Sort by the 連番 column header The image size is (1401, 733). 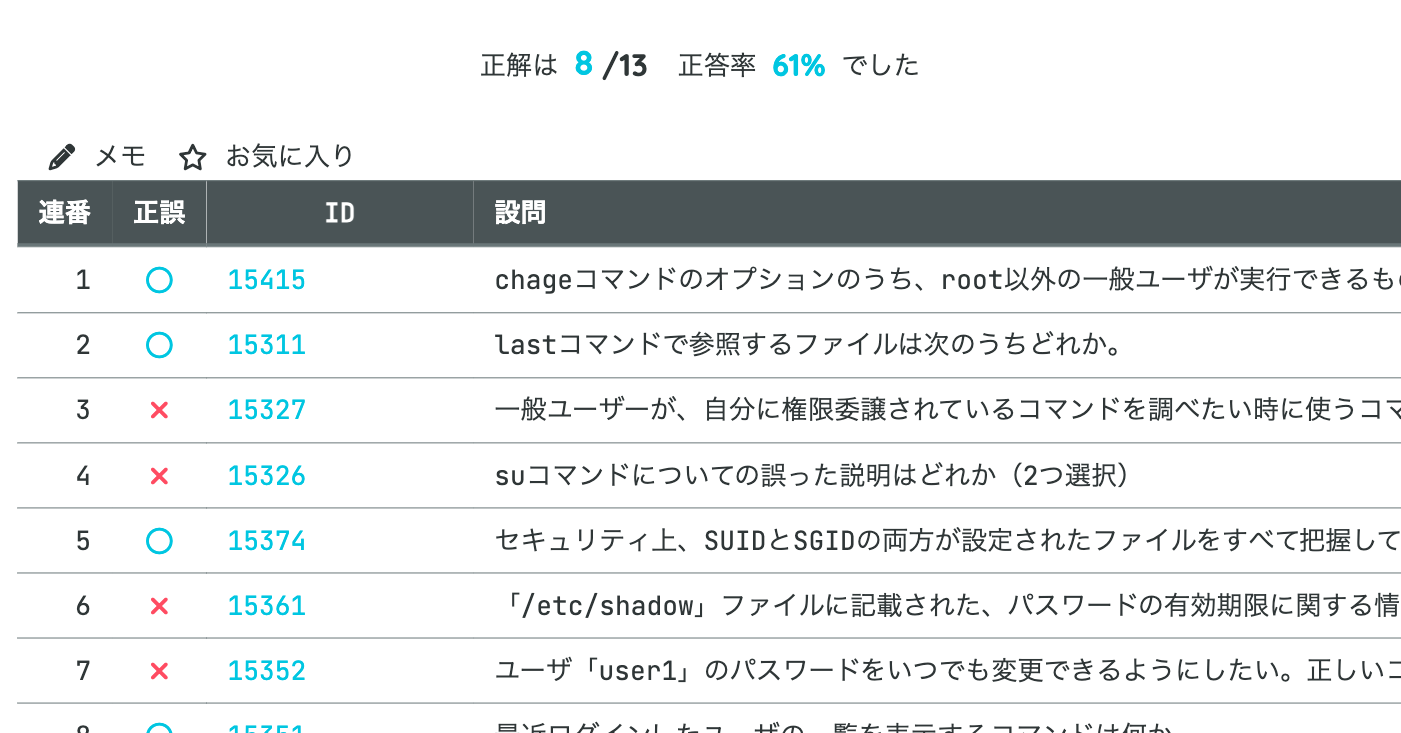[65, 213]
